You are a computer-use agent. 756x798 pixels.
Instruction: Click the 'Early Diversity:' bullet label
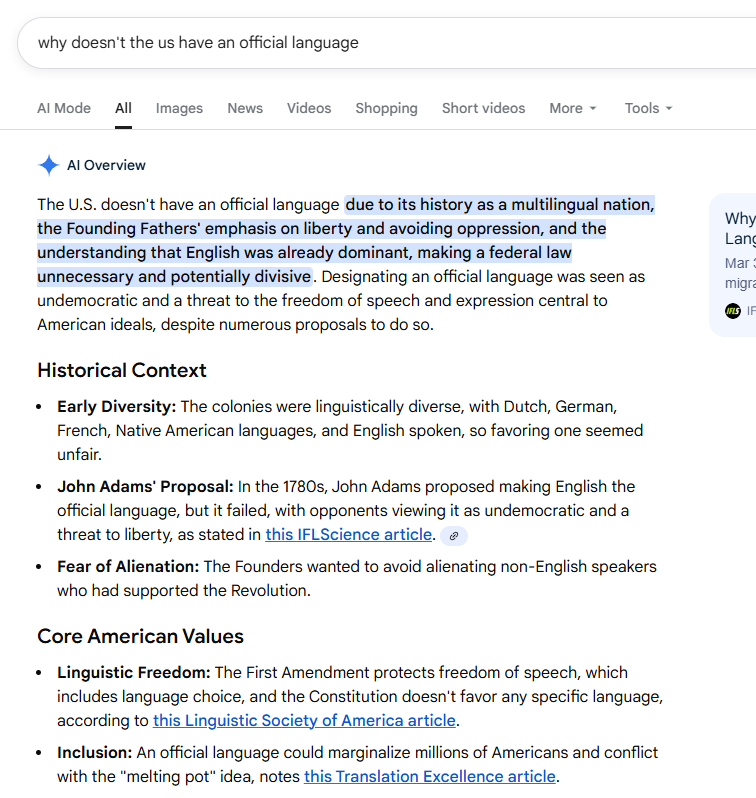(x=117, y=407)
